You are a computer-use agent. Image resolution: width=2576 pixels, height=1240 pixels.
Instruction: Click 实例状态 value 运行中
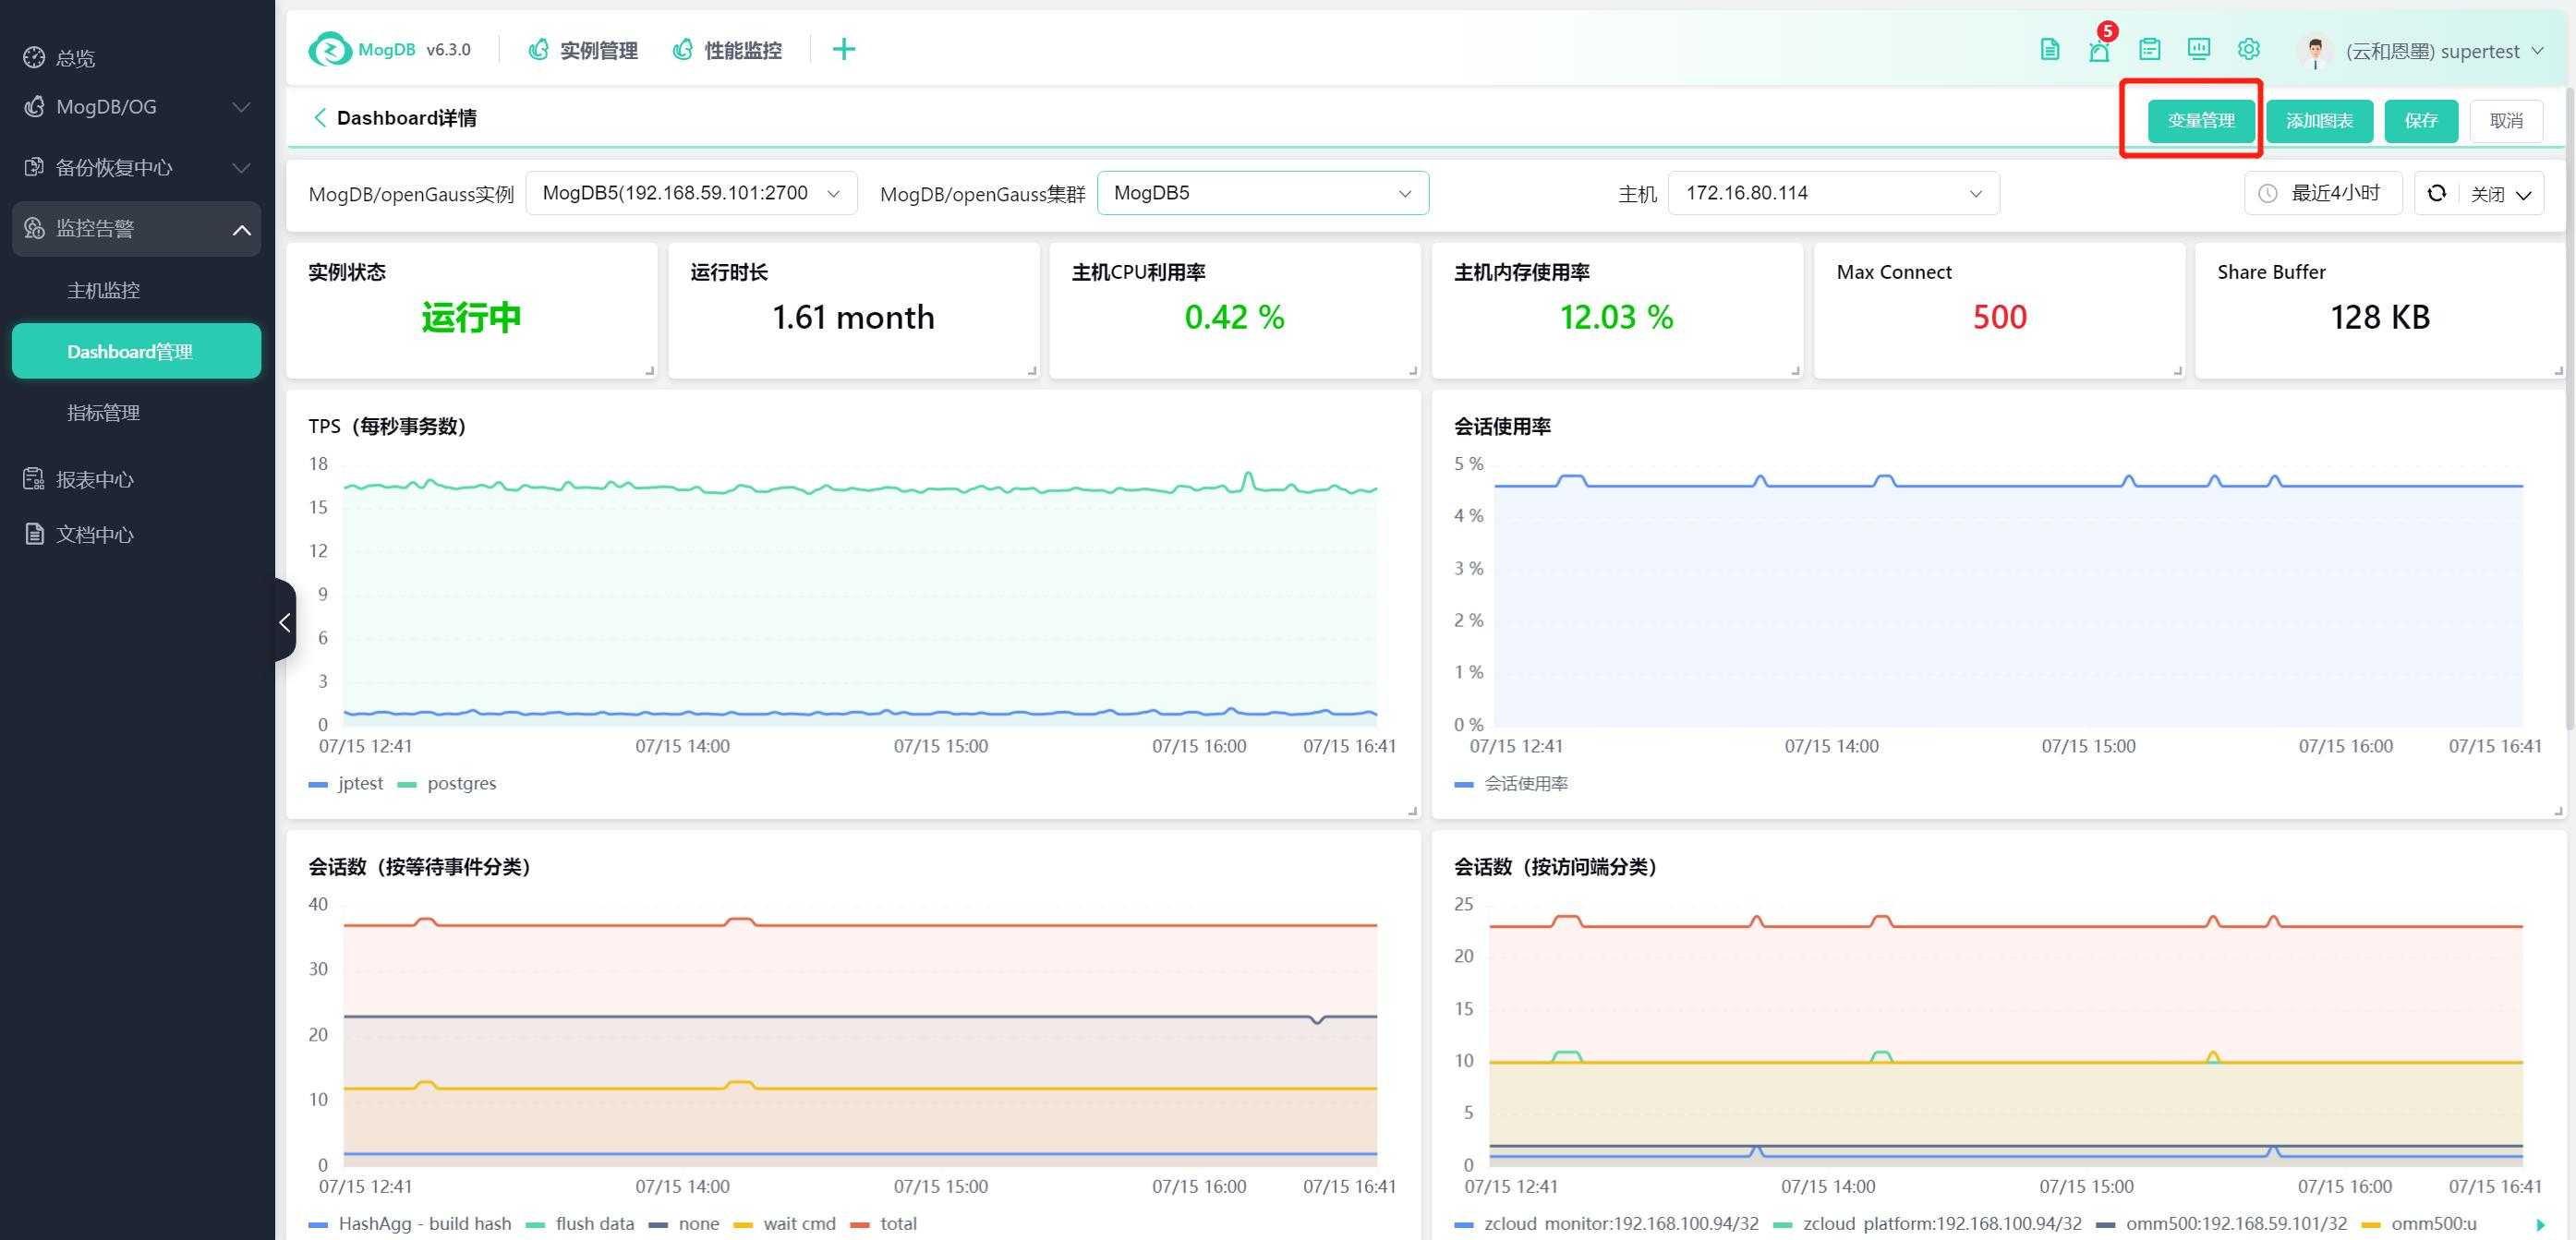click(471, 317)
